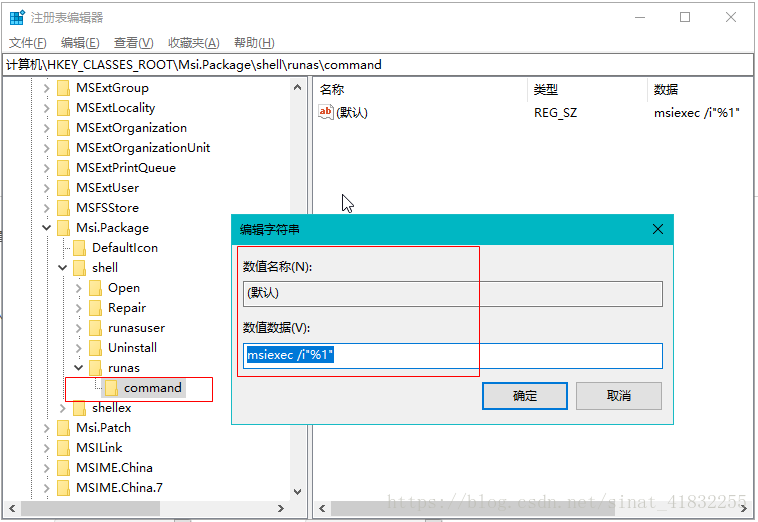The height and width of the screenshot is (522, 758).
Task: Close the 编辑字符串 dialog
Action: click(658, 229)
